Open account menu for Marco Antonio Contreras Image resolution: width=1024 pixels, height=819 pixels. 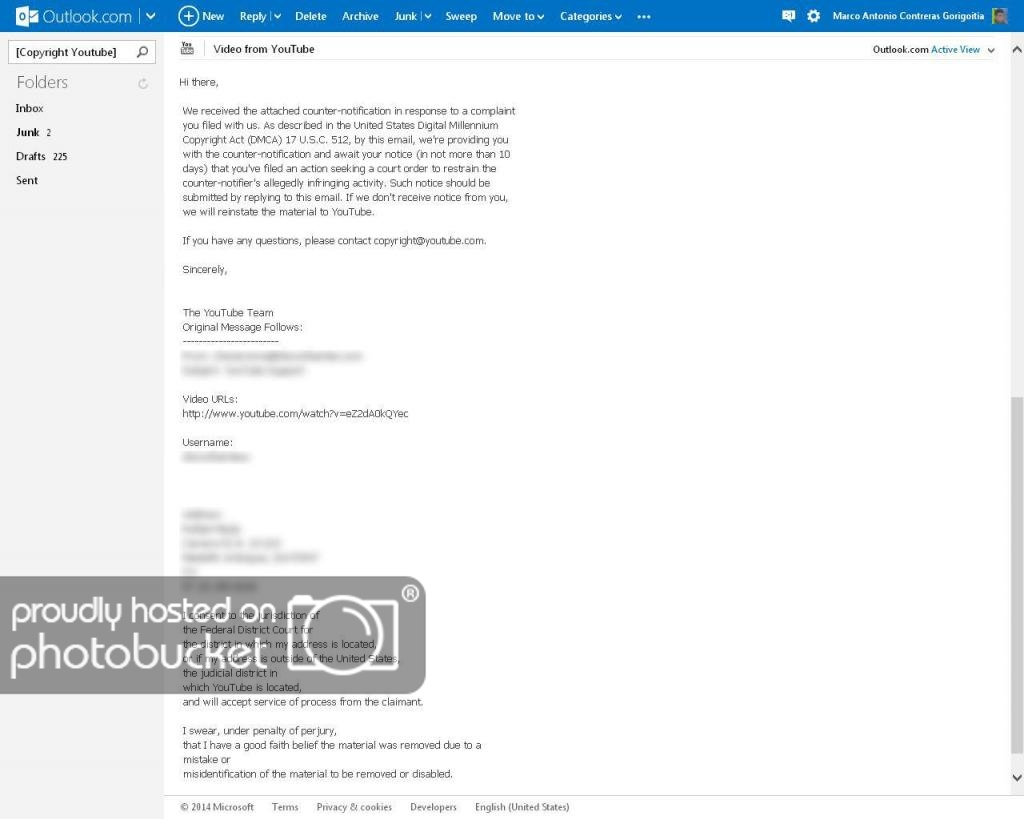tap(908, 16)
